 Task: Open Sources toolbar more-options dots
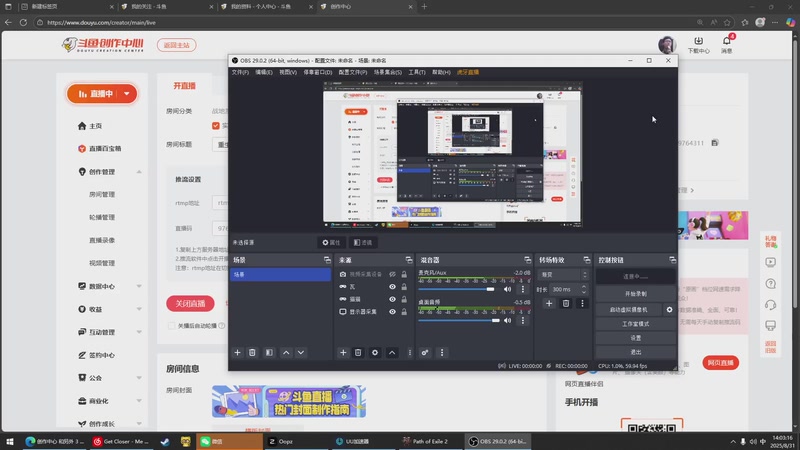409,353
